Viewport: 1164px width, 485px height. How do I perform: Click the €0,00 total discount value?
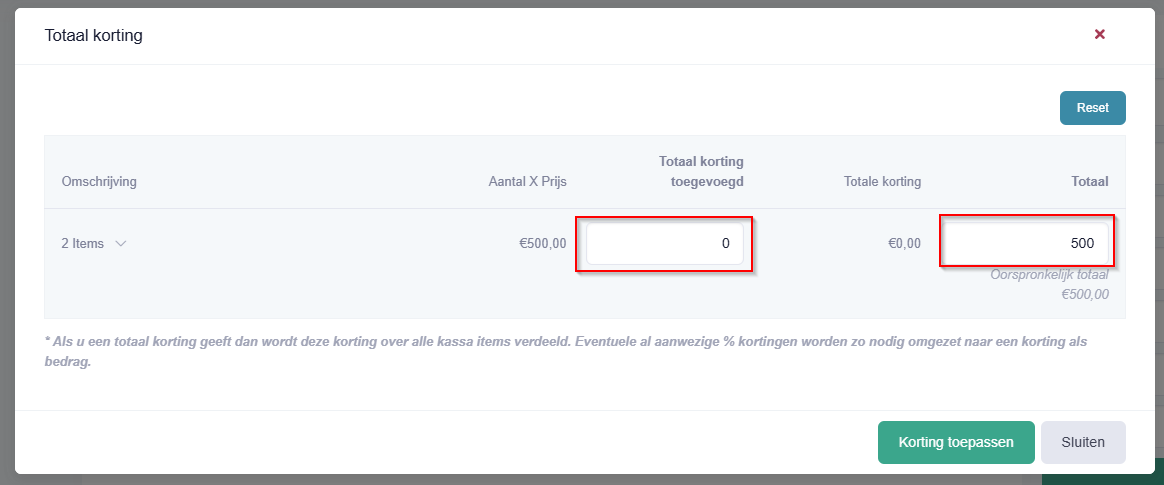pyautogui.click(x=904, y=244)
